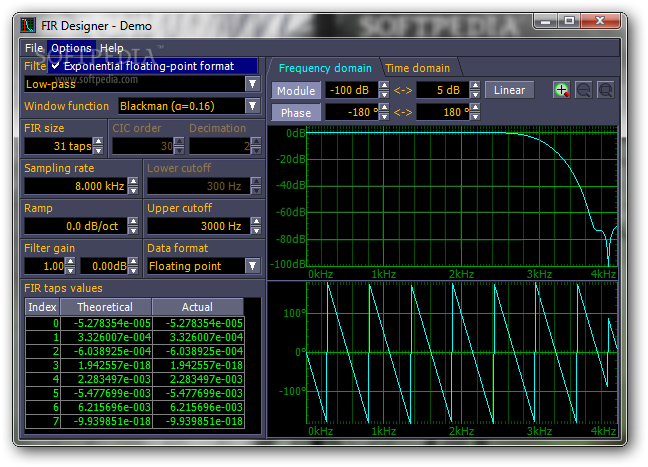The width and height of the screenshot is (648, 467).
Task: Click the Ramp dB/oct spinner arrows
Action: pyautogui.click(x=133, y=226)
